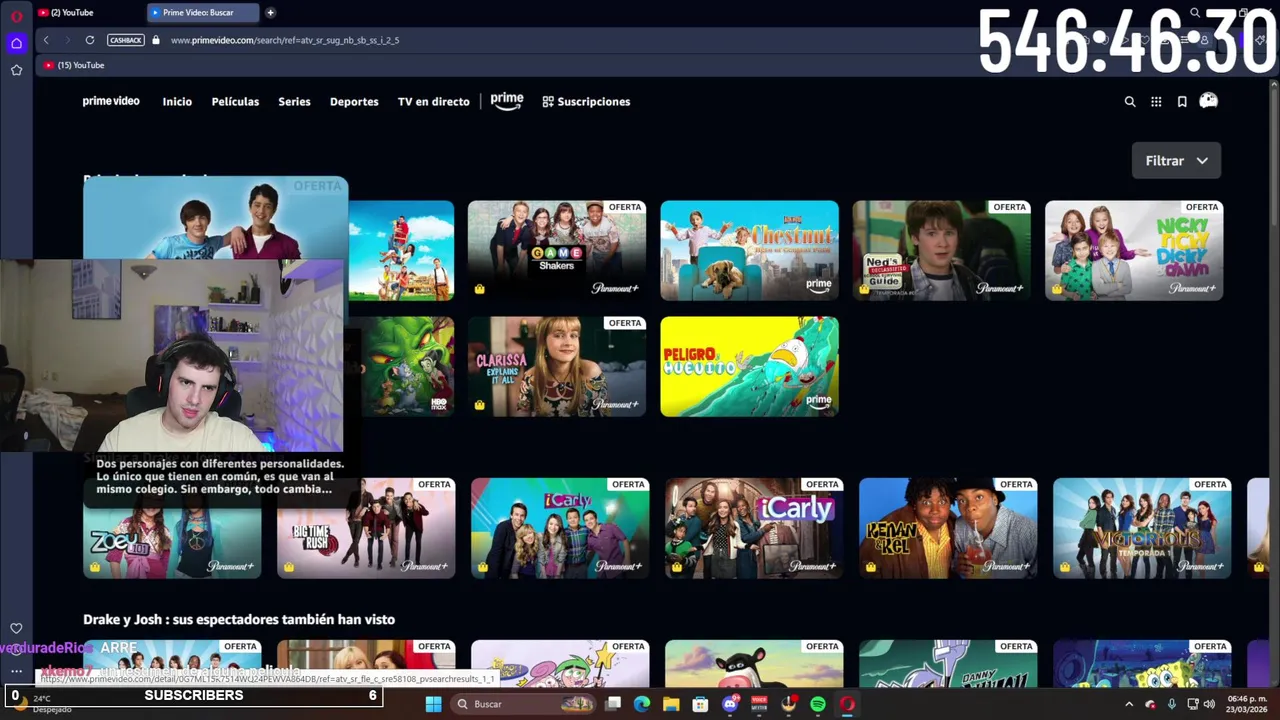Open Nicky Ricky Dicky Dawn thumbnail
Image resolution: width=1280 pixels, height=720 pixels.
(x=1134, y=250)
